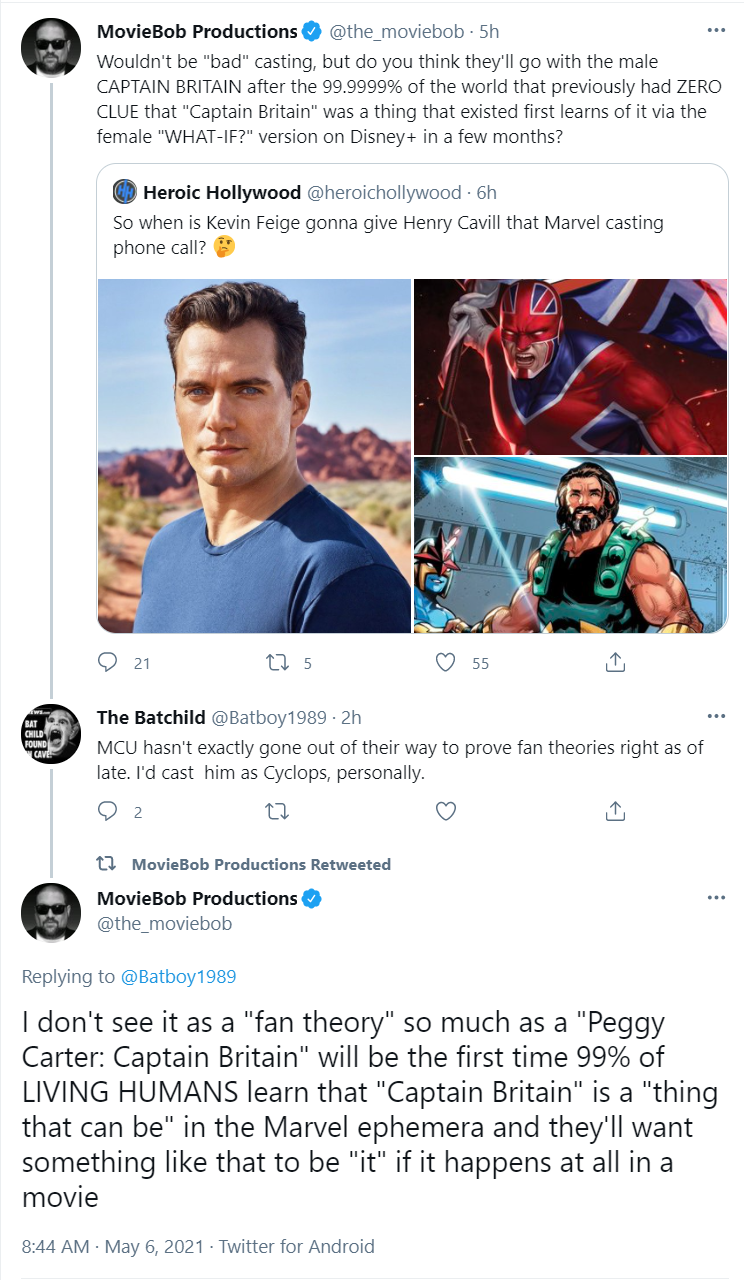Open more options on bottom MovieBob reply
Screen dimensions: 744x1280
(x=715, y=898)
